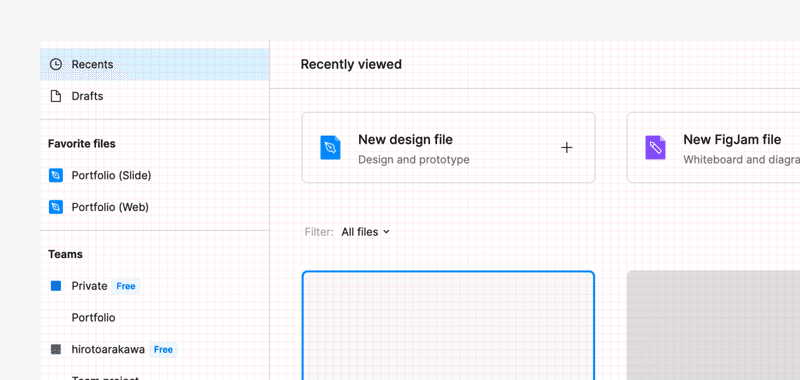The width and height of the screenshot is (800, 380).
Task: Click the plus icon on New design file
Action: coord(567,147)
